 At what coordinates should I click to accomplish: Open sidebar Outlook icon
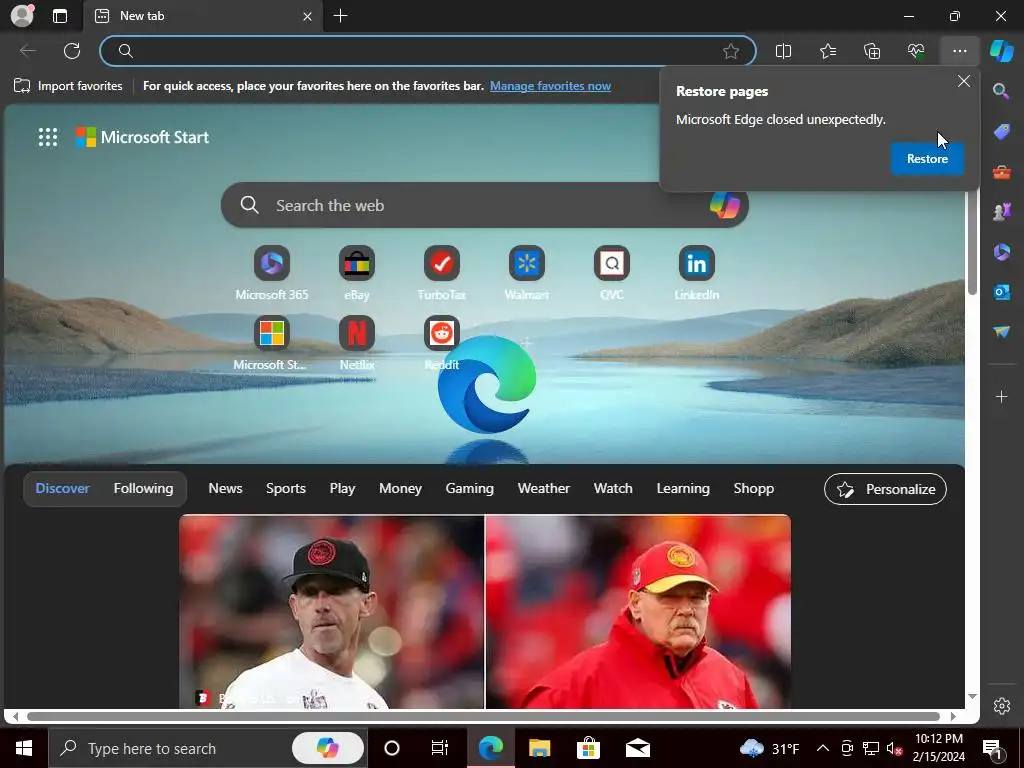tap(1001, 292)
